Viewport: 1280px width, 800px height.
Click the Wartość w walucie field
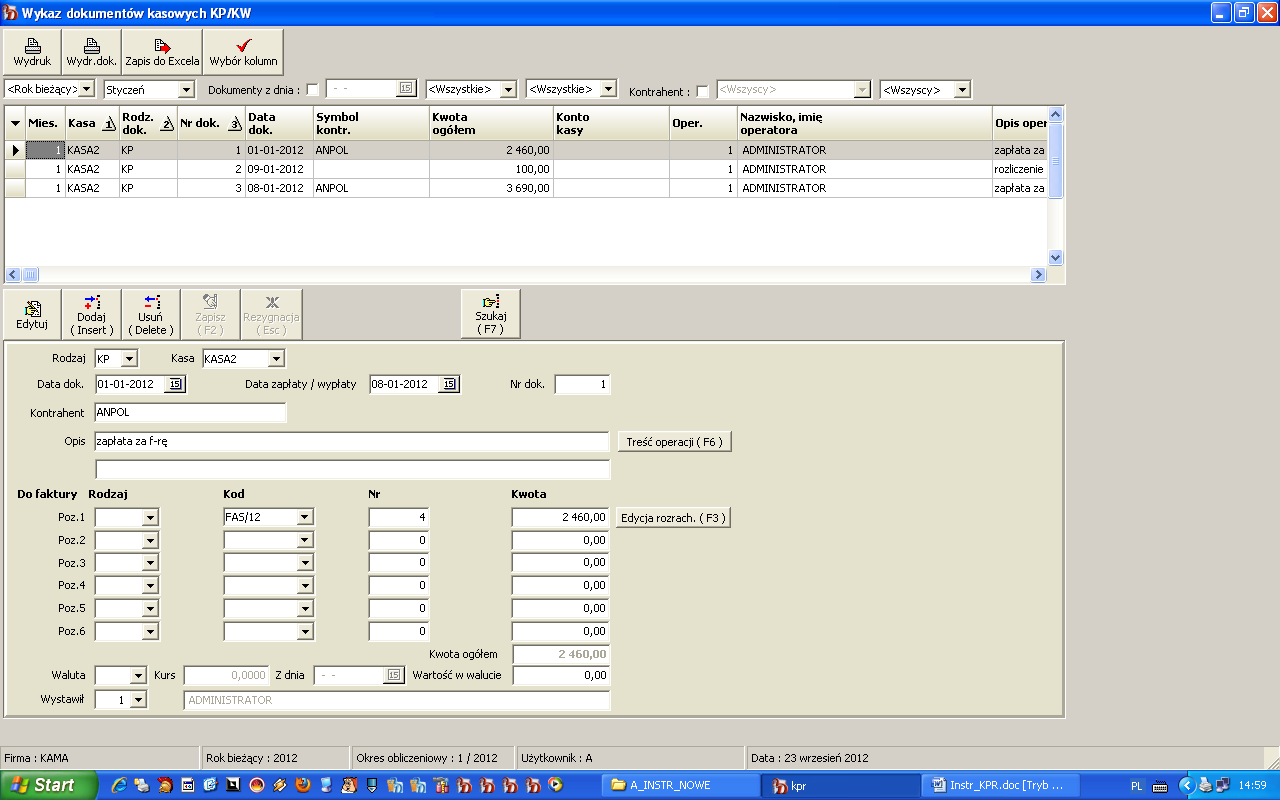click(x=560, y=675)
